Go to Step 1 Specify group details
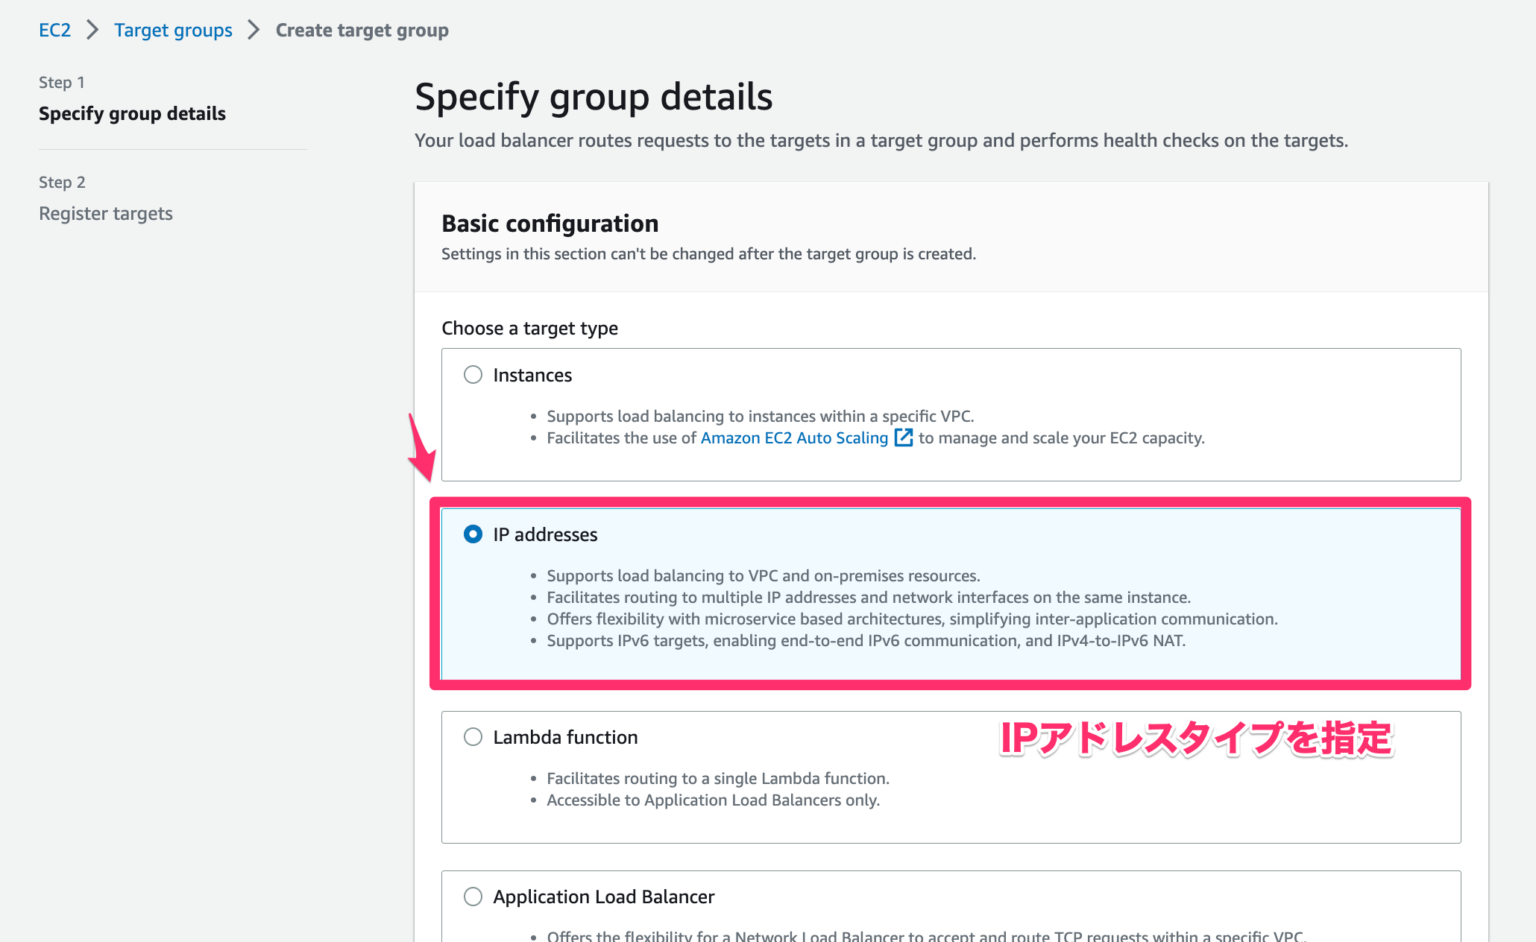 132,113
